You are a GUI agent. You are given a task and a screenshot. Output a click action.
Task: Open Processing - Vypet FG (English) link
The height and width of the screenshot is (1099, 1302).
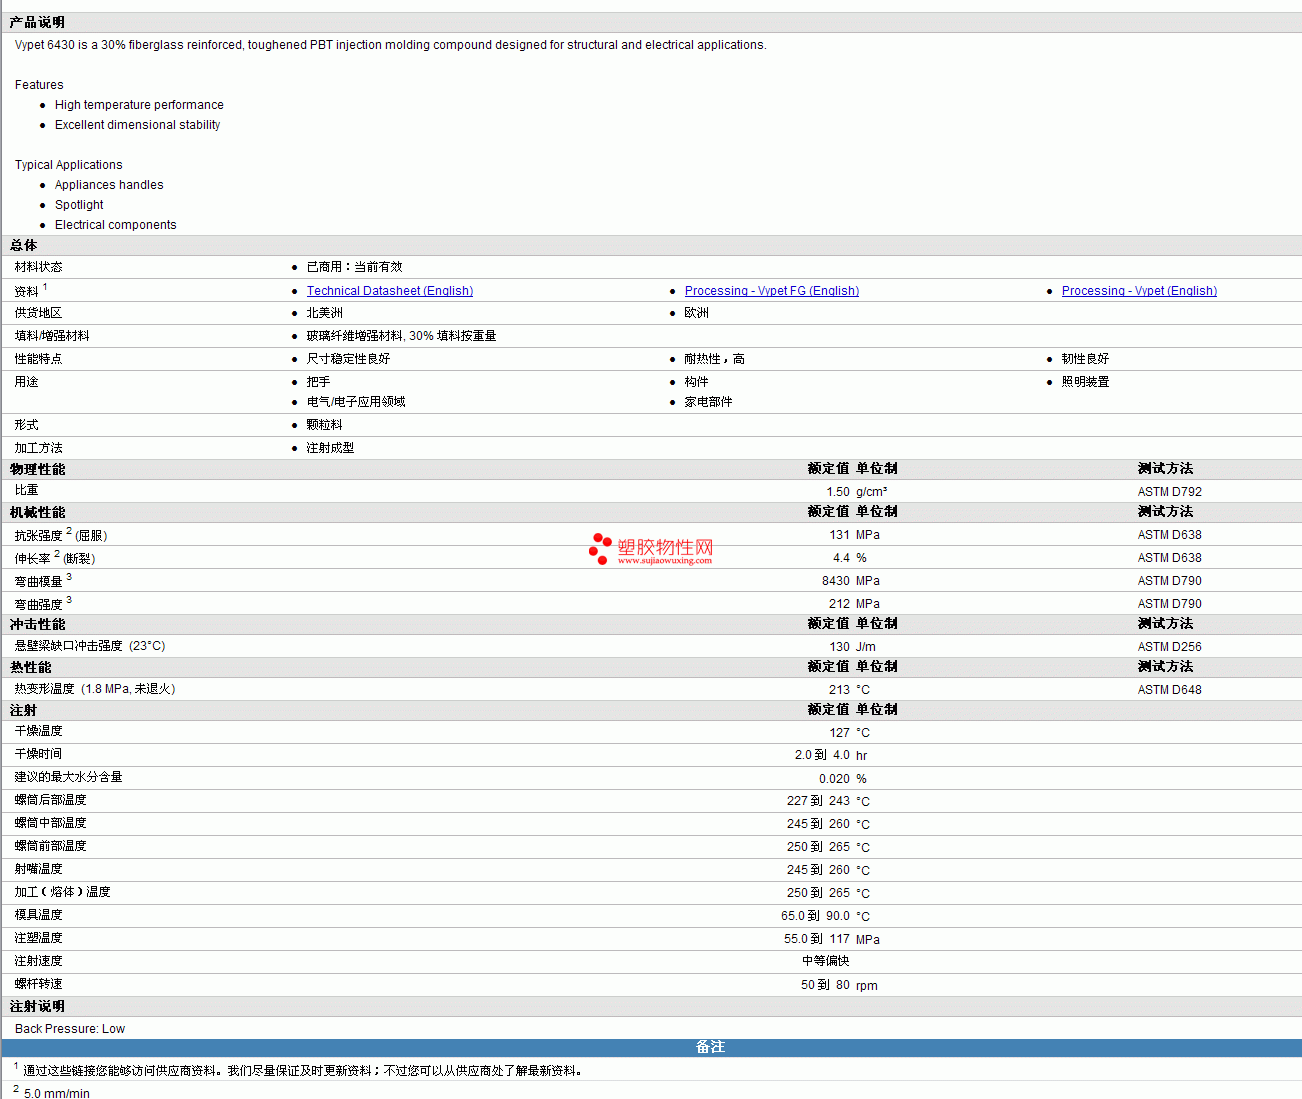click(x=772, y=291)
